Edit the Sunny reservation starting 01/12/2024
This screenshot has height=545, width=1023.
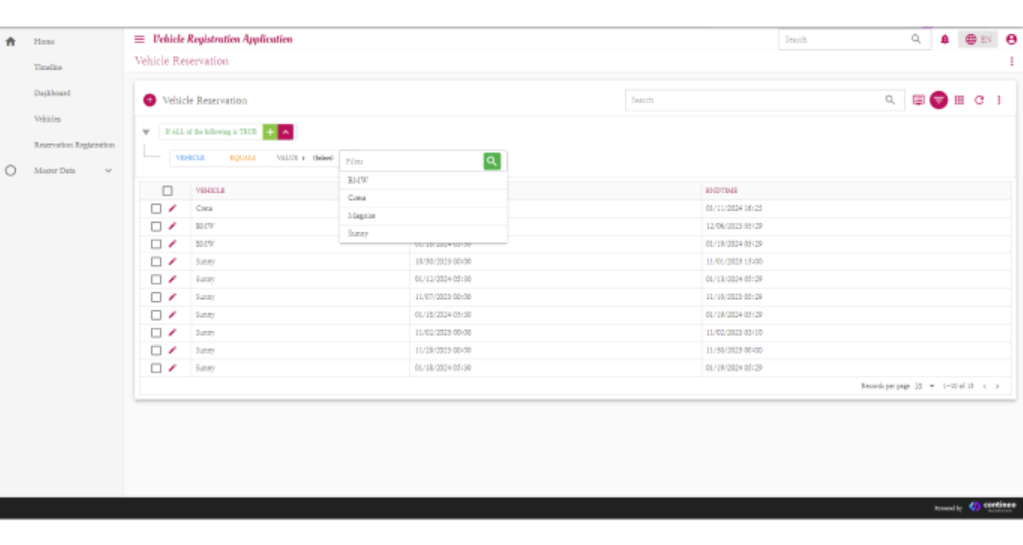[172, 279]
